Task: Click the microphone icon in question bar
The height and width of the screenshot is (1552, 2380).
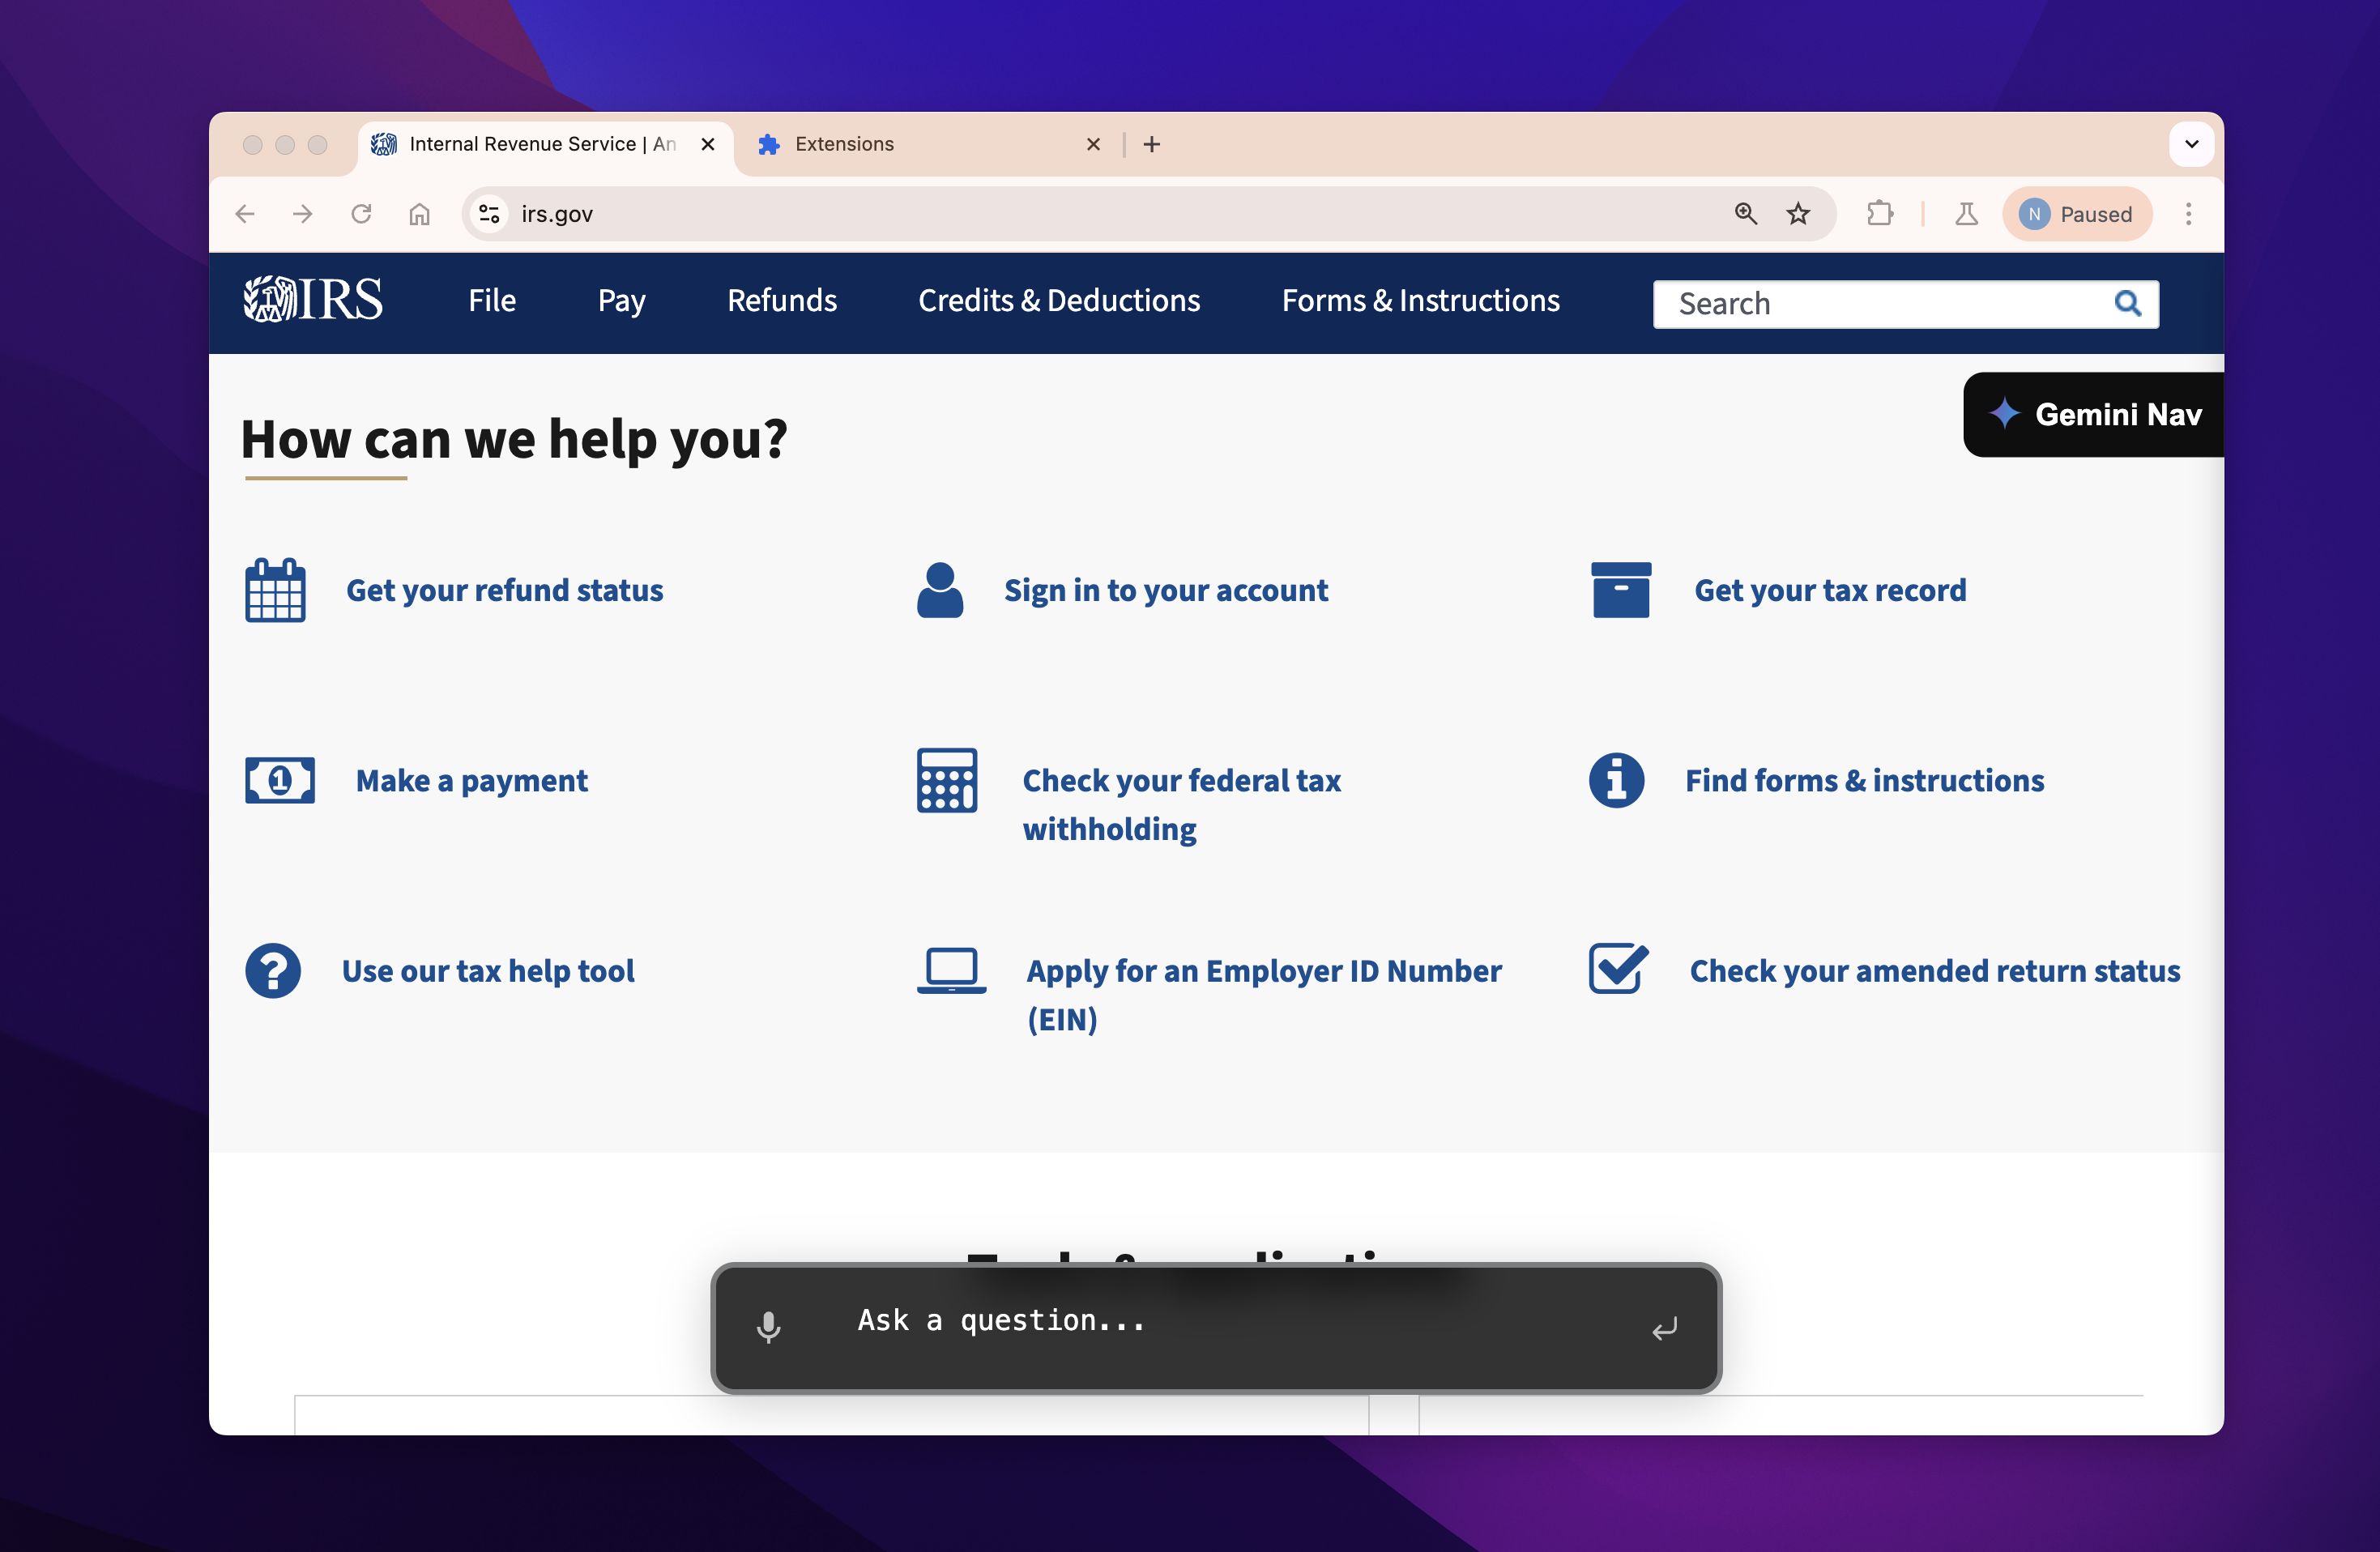Action: [768, 1326]
